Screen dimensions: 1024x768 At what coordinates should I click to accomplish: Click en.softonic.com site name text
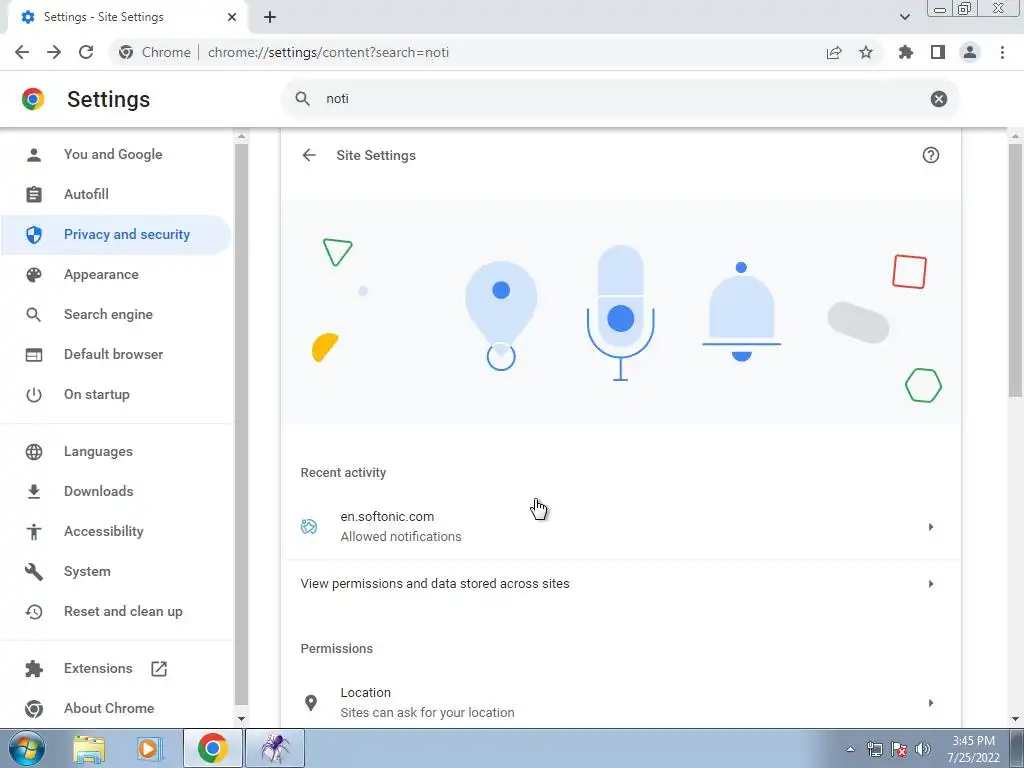click(x=387, y=517)
